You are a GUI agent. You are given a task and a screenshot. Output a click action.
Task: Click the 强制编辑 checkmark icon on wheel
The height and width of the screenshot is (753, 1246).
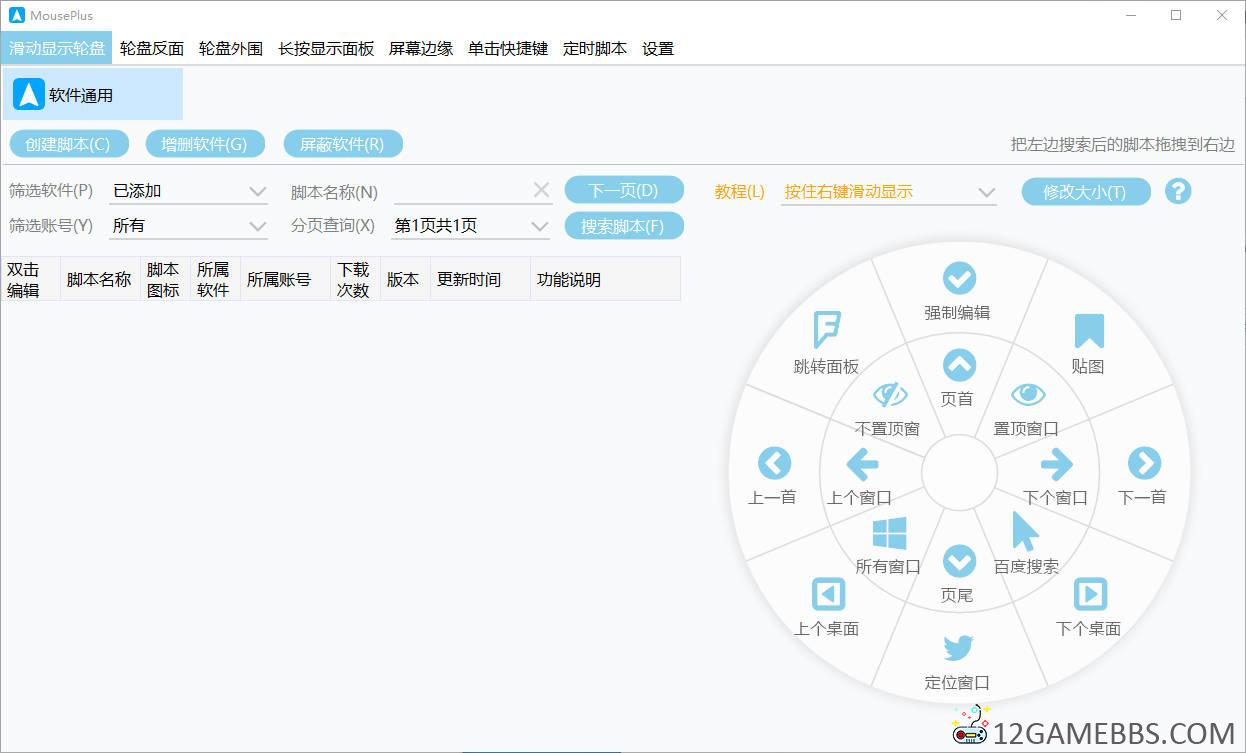[x=958, y=279]
